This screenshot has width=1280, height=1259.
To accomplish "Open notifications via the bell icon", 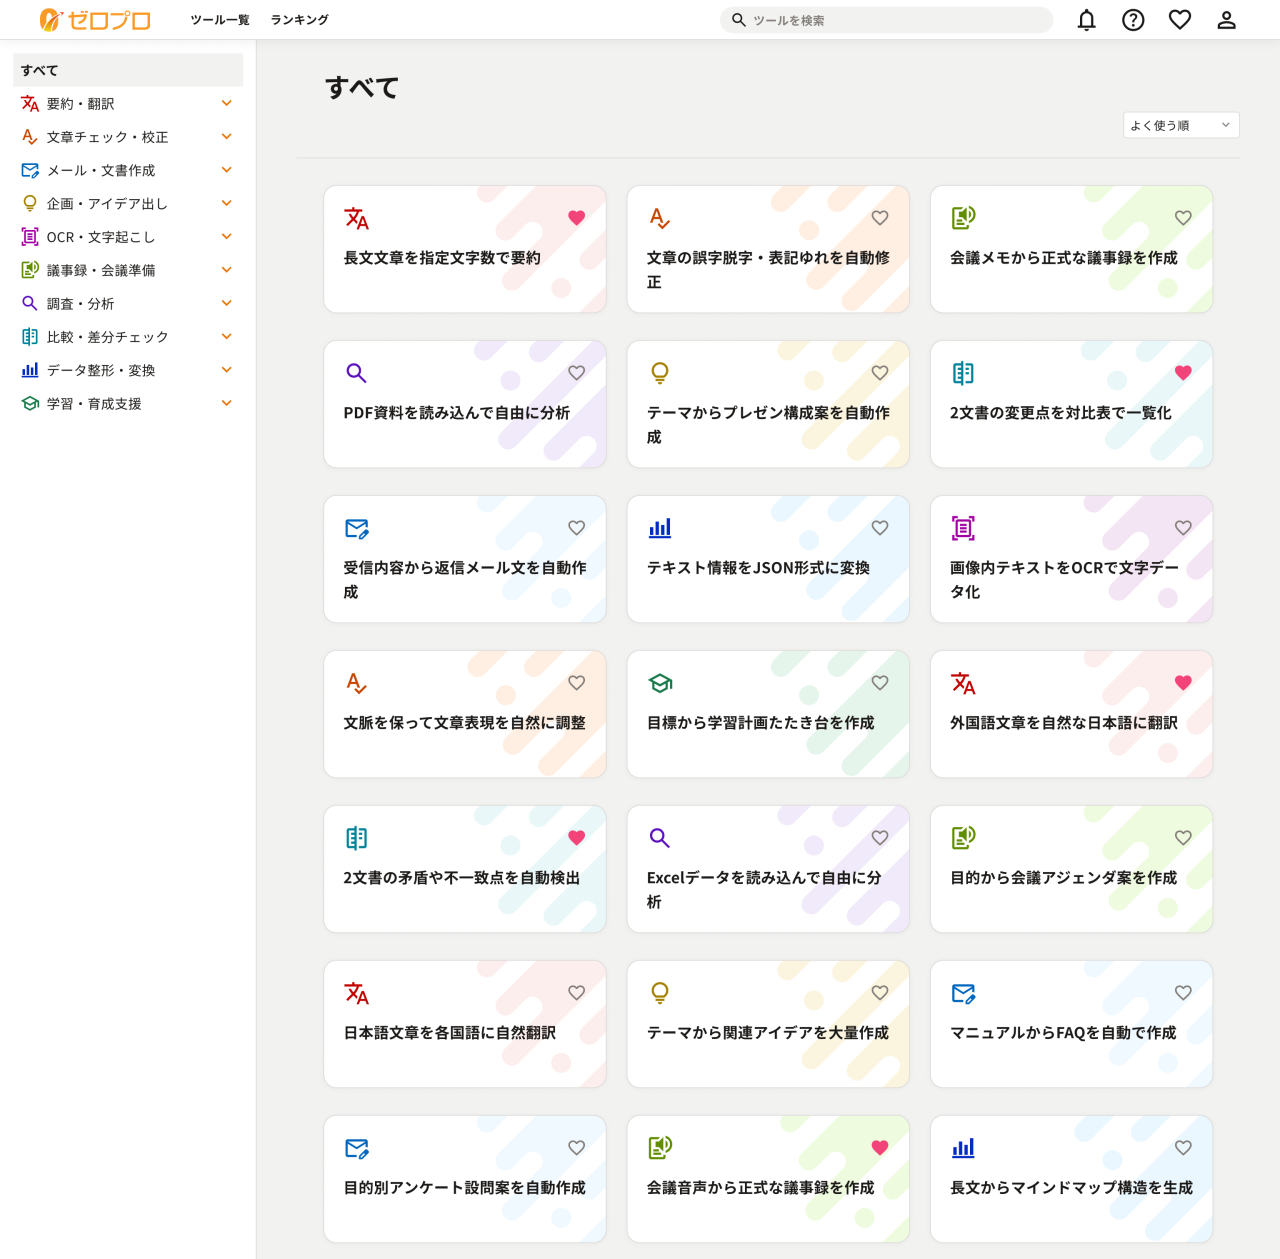I will click(1085, 19).
